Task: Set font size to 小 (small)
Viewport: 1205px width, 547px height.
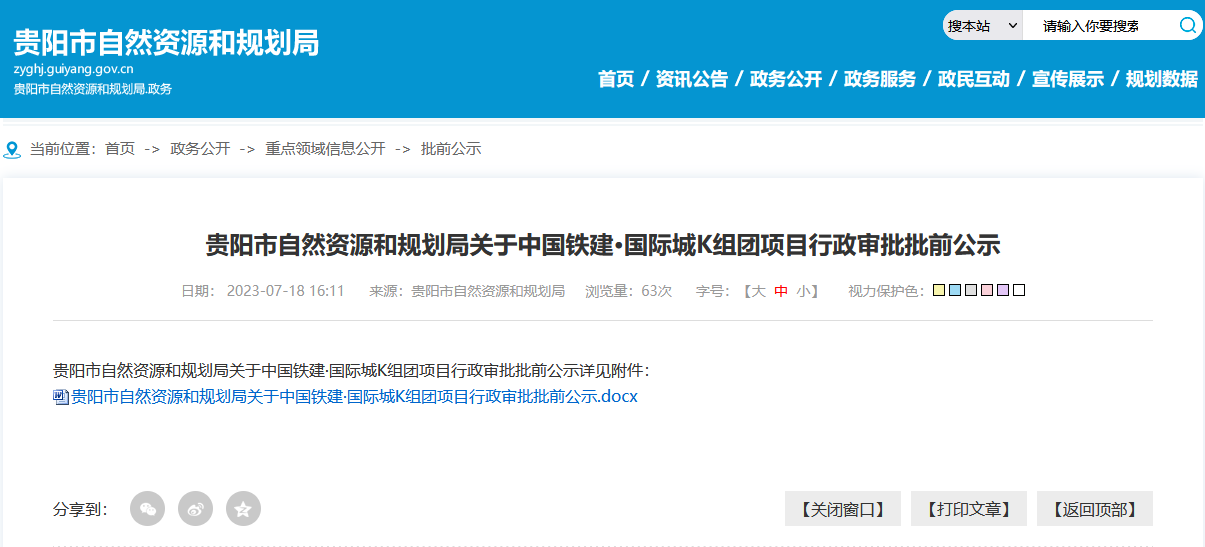Action: click(x=803, y=291)
